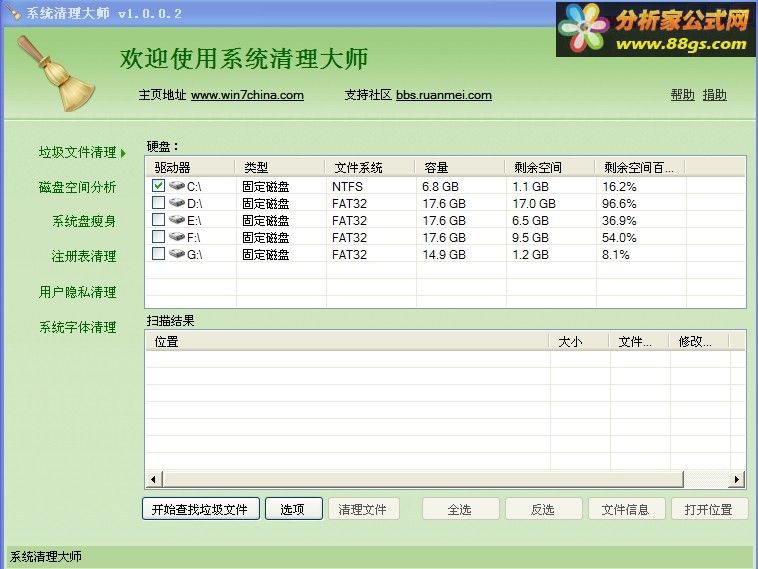Click the 修改... results column header

click(x=699, y=341)
